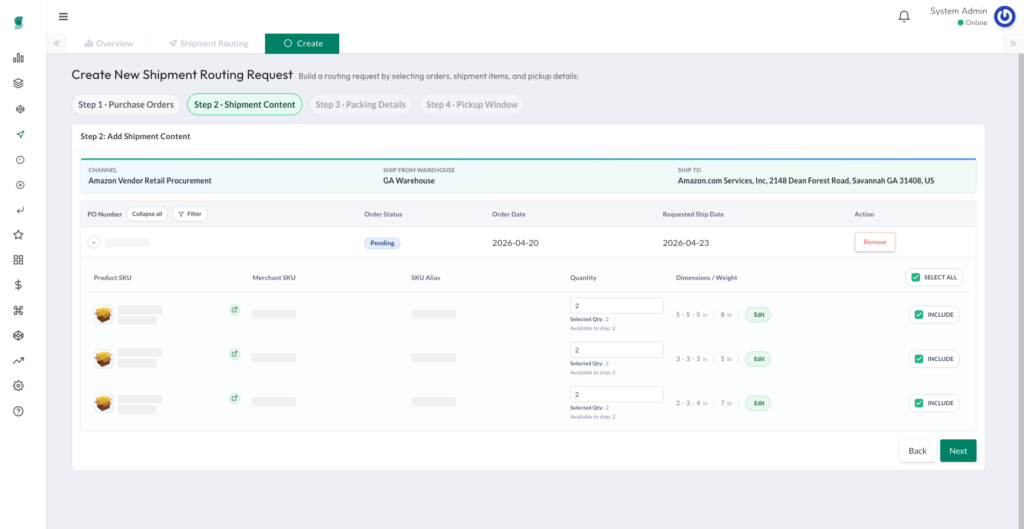Viewport: 1024px width, 529px height.
Task: Open the trending arrow sidebar icon
Action: tap(18, 361)
